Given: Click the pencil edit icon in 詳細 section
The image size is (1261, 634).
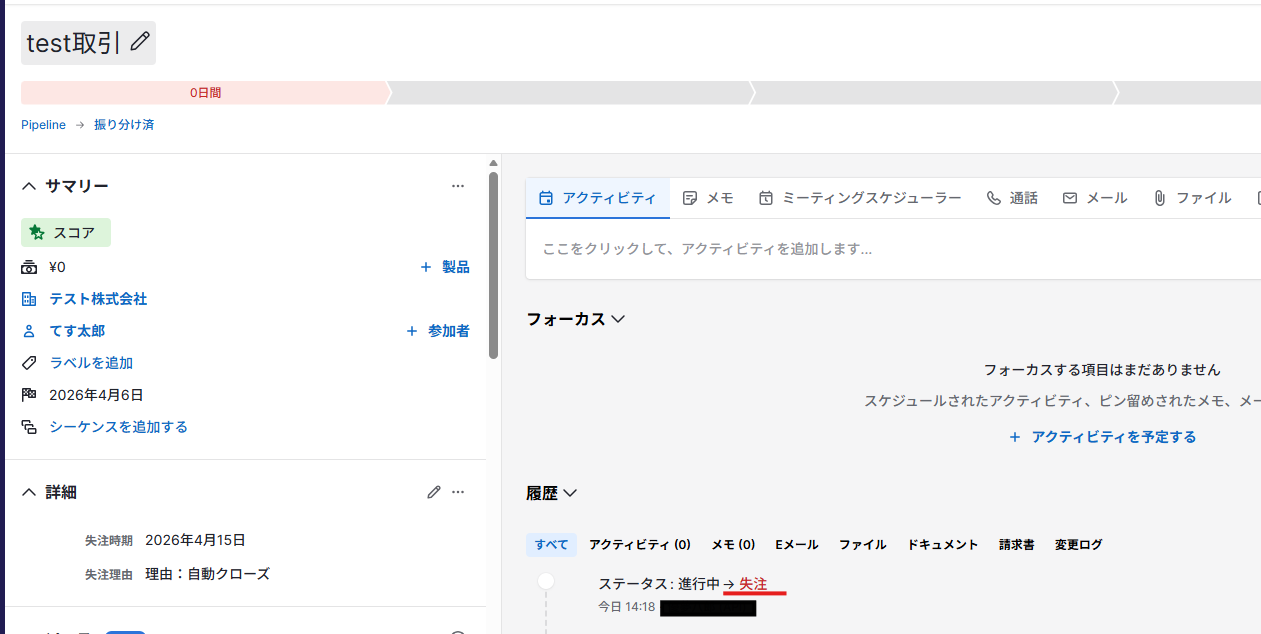Looking at the screenshot, I should click(434, 492).
